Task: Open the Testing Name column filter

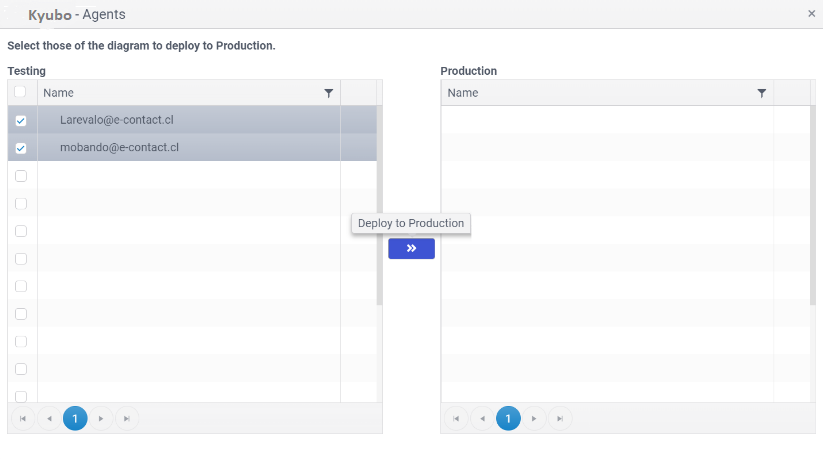Action: point(329,93)
